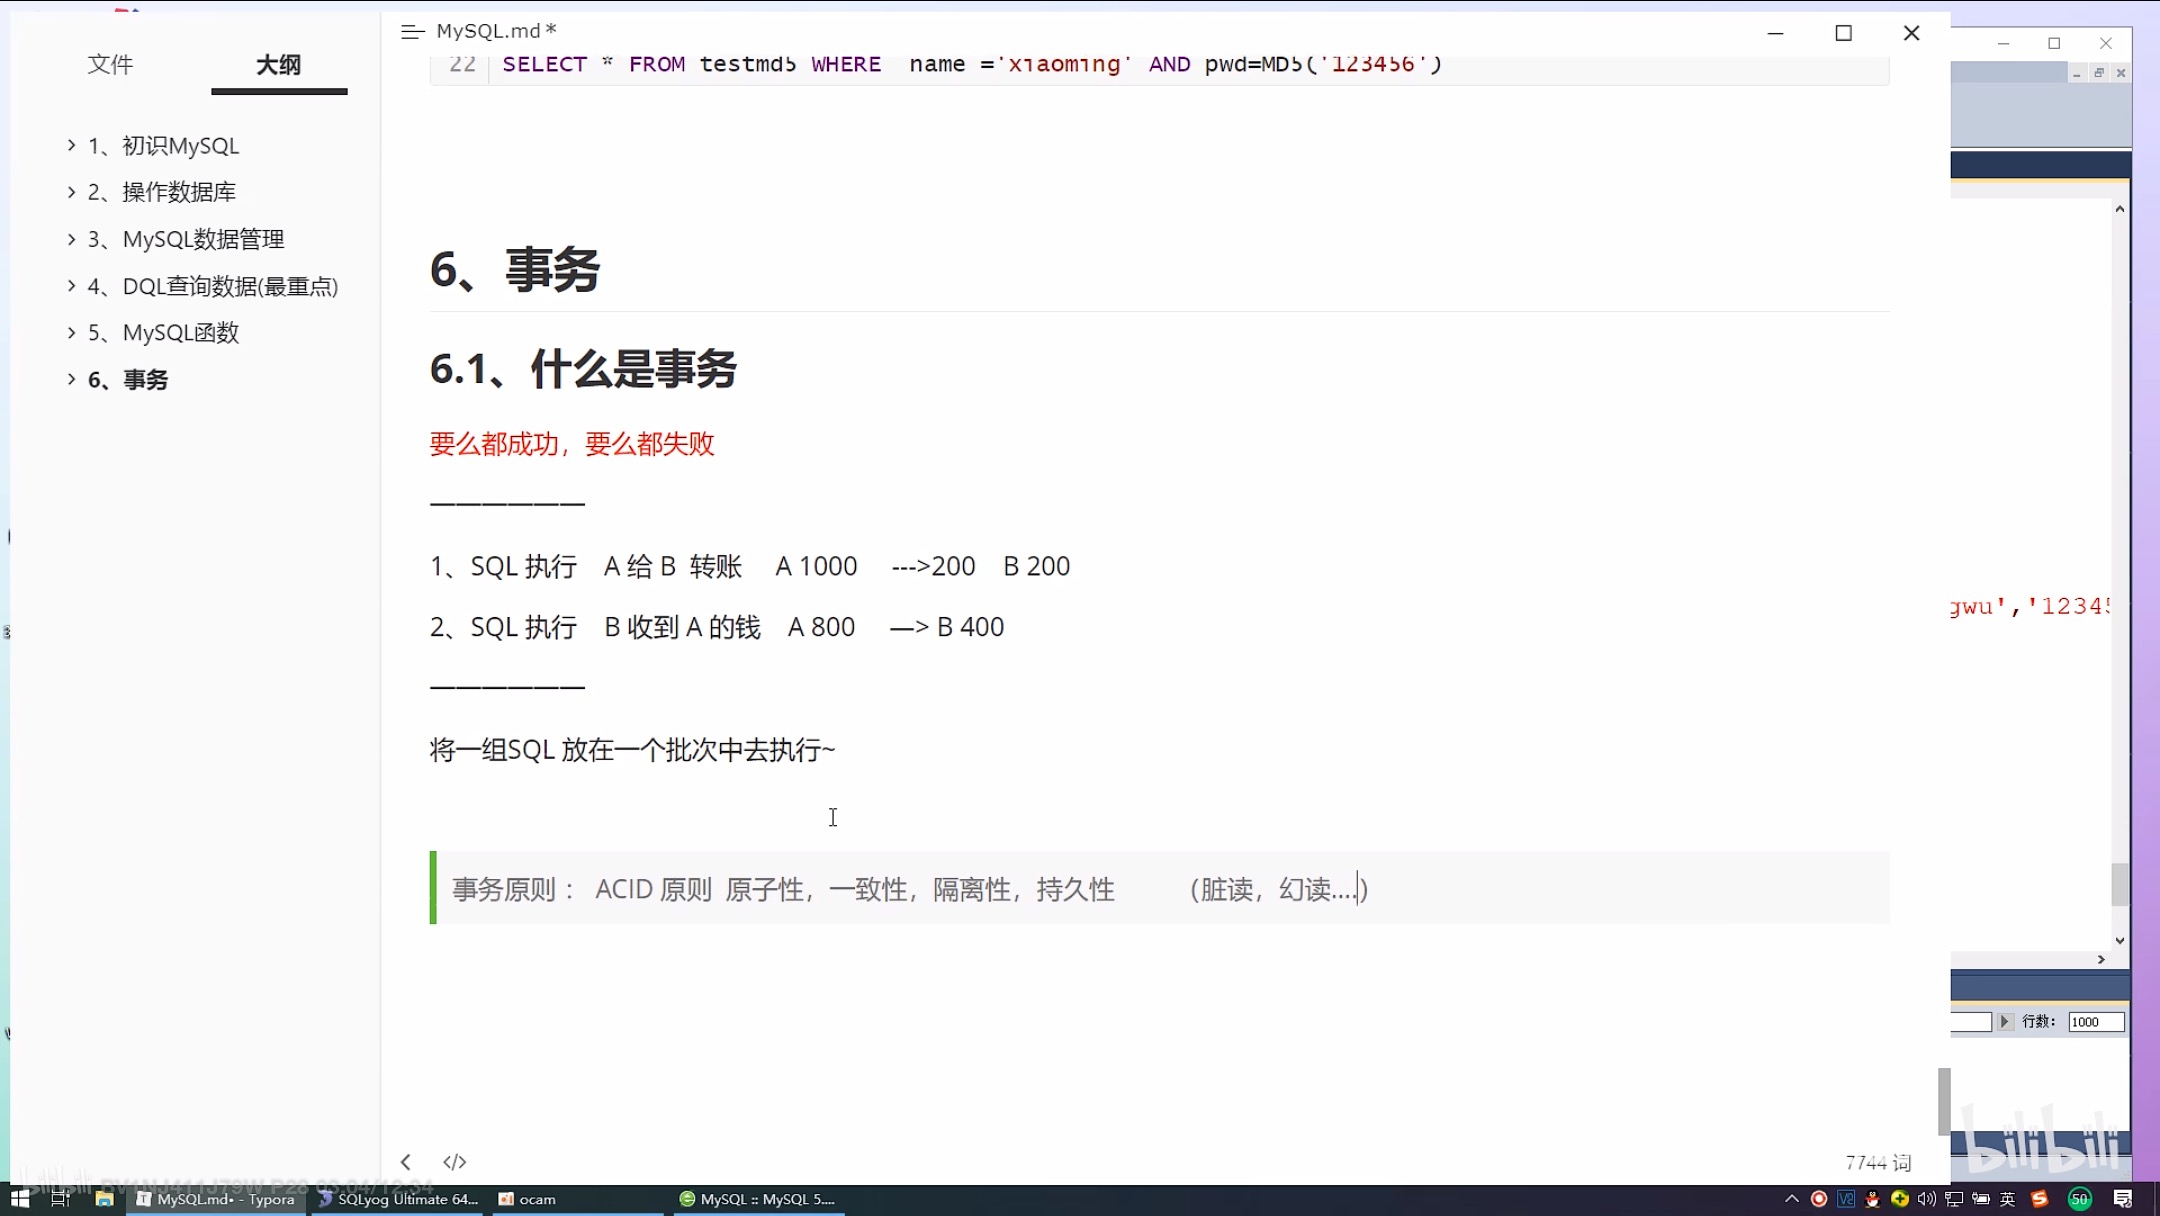Collapse the sidebar with the bottom arrow
2160x1216 pixels.
click(405, 1161)
